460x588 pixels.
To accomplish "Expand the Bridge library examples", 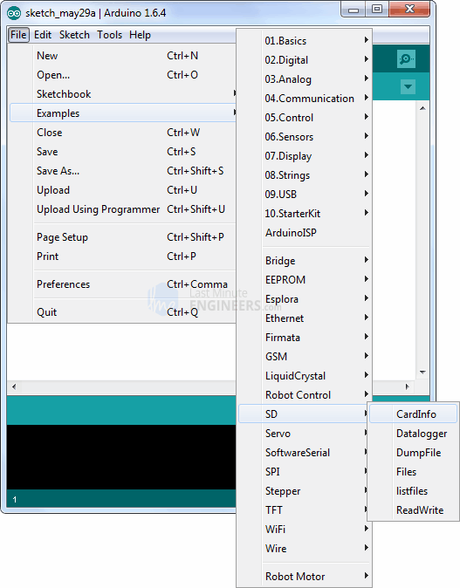I will (x=305, y=261).
